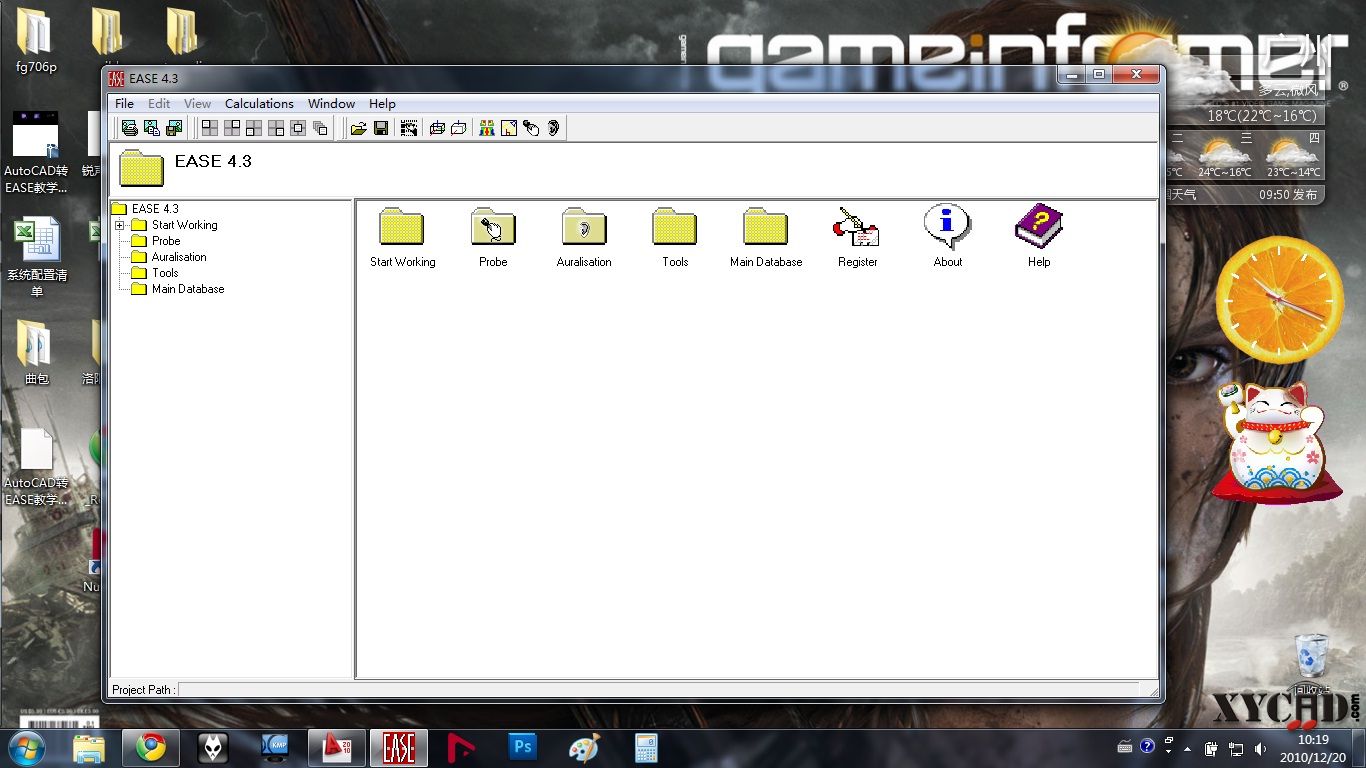The height and width of the screenshot is (768, 1366).
Task: Open the Help menu
Action: [382, 103]
